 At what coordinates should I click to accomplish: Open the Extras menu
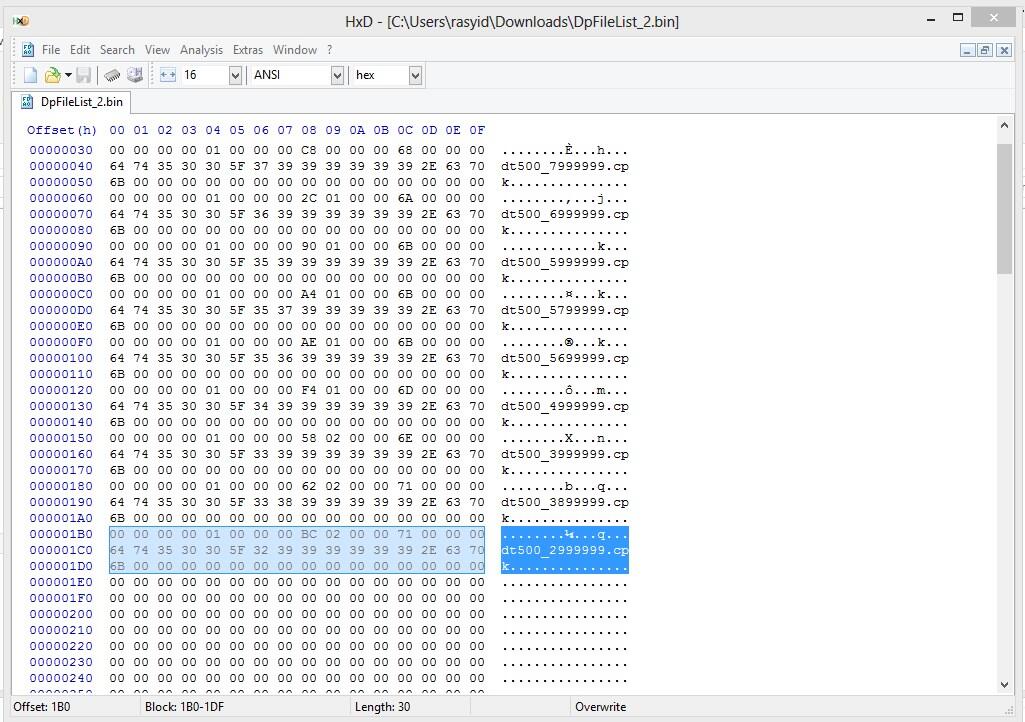point(247,50)
